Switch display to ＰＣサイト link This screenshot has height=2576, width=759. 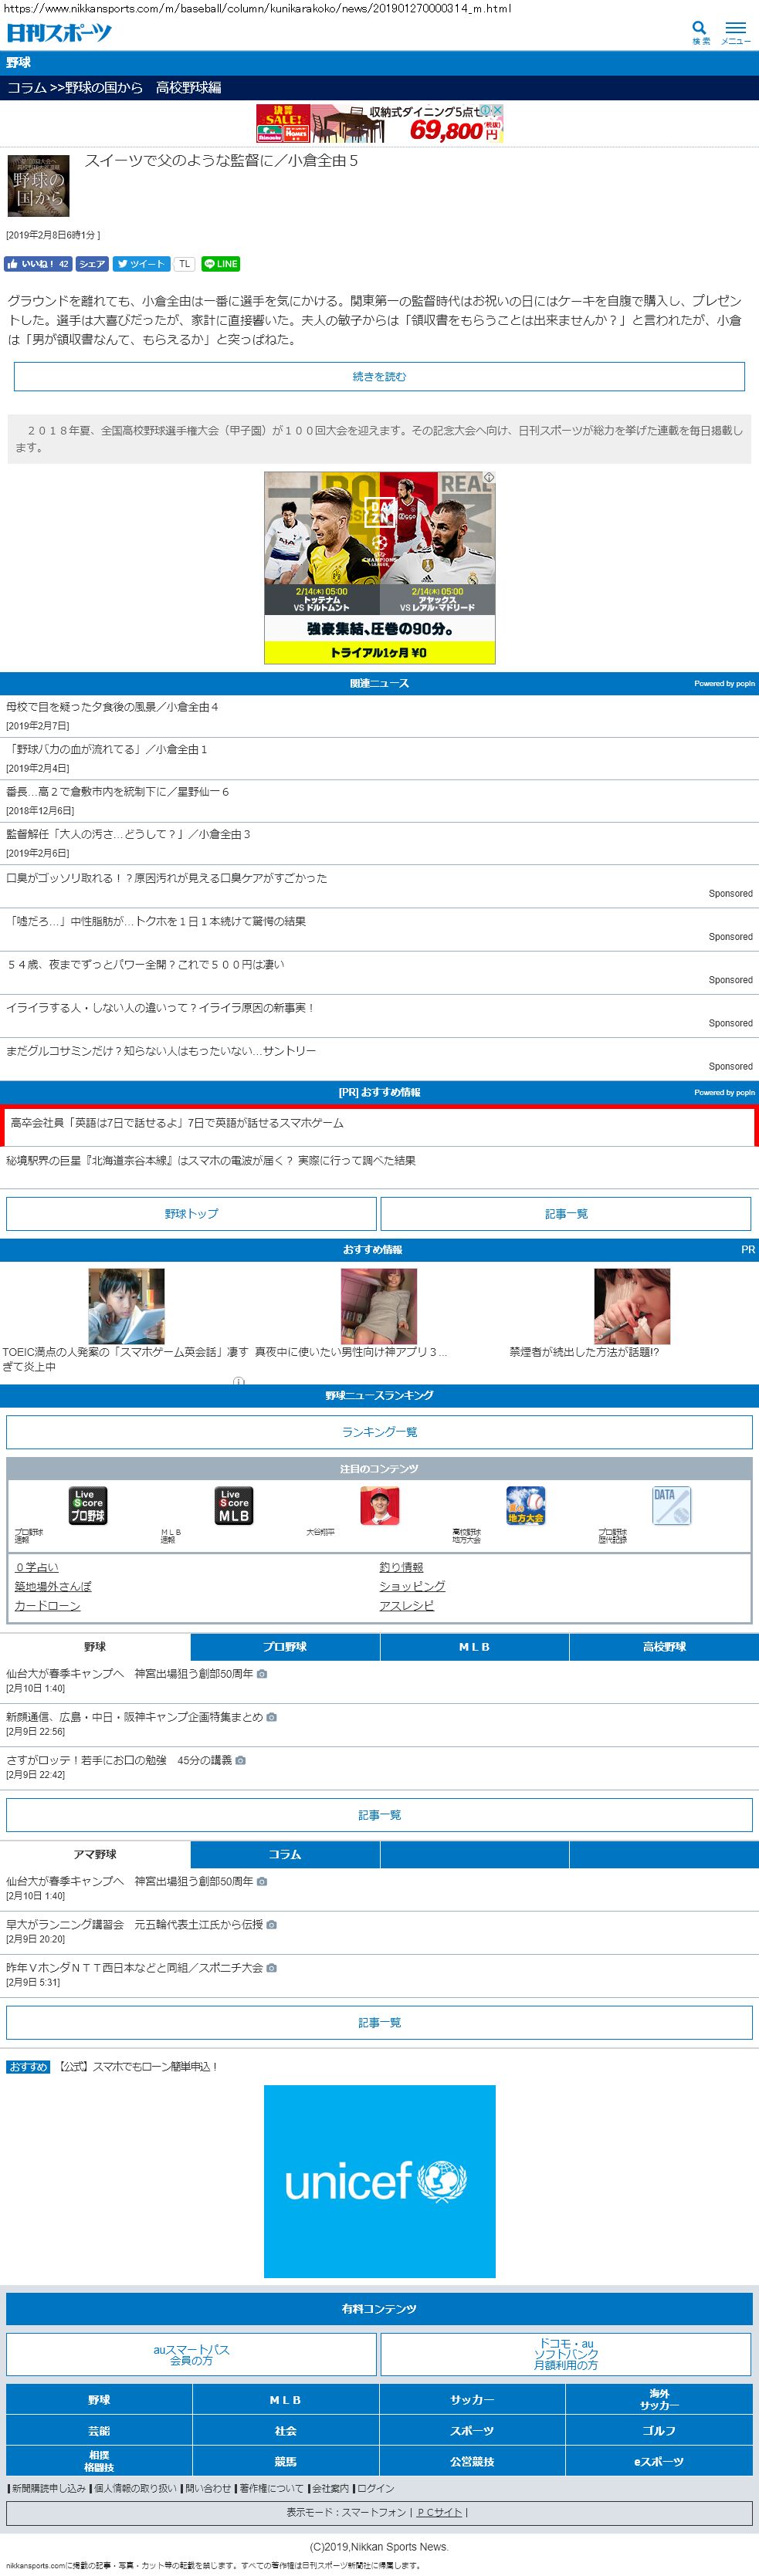pyautogui.click(x=439, y=2512)
